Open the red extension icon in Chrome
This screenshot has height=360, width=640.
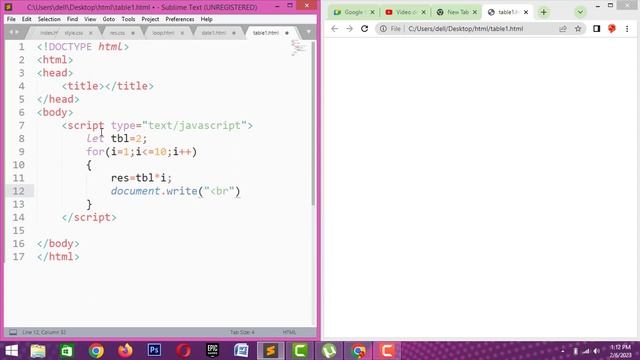click(611, 29)
